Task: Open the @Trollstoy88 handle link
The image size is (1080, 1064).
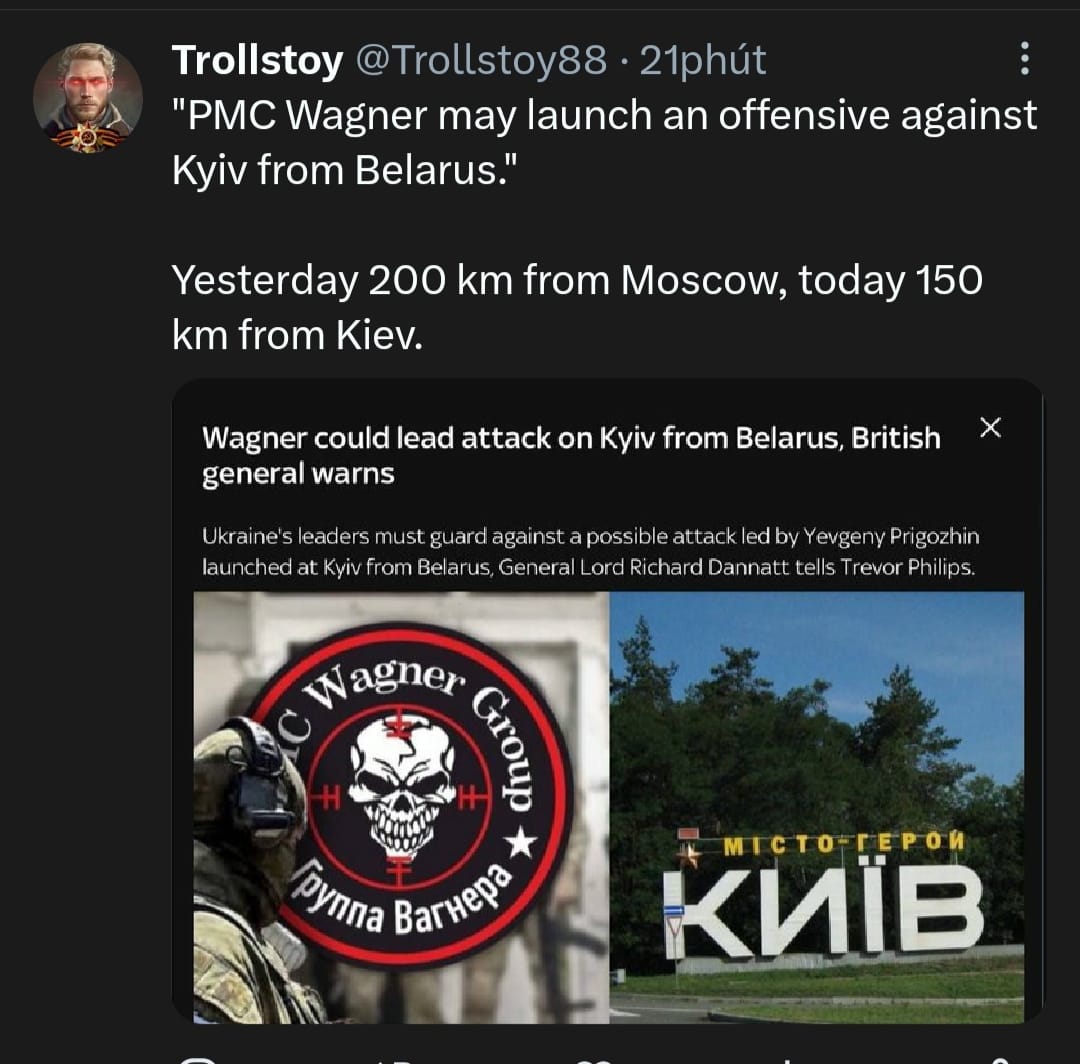Action: click(482, 62)
